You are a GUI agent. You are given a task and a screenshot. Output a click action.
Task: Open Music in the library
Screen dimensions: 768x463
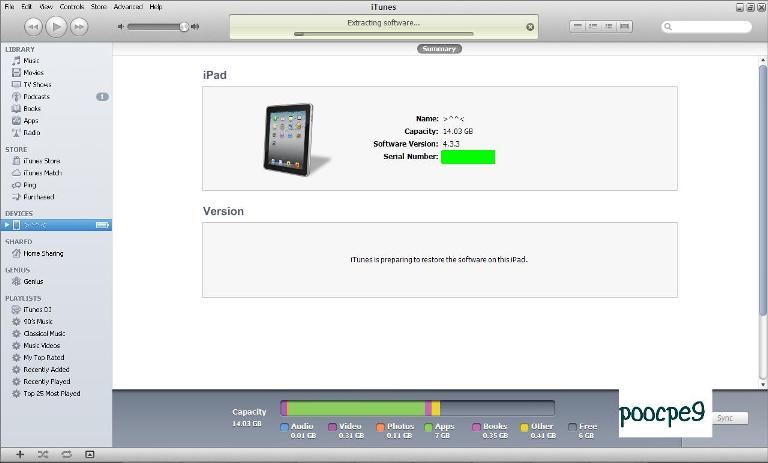coord(31,60)
